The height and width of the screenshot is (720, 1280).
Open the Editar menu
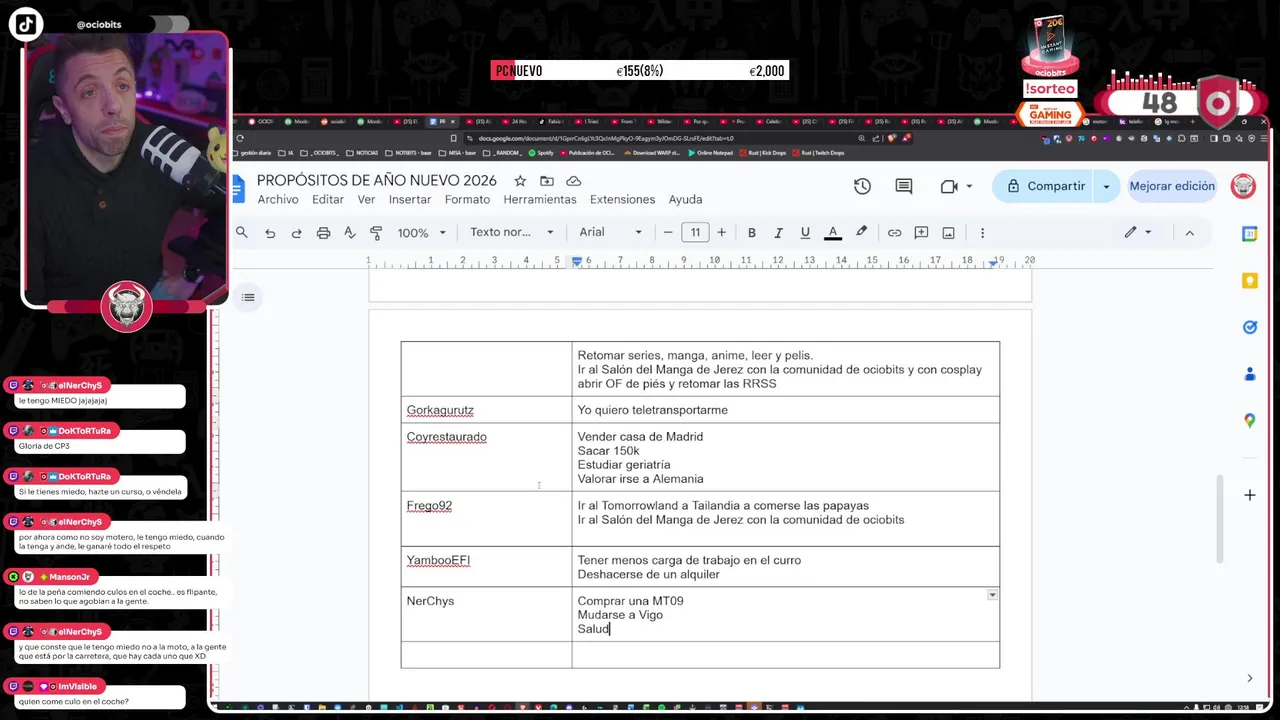[328, 200]
